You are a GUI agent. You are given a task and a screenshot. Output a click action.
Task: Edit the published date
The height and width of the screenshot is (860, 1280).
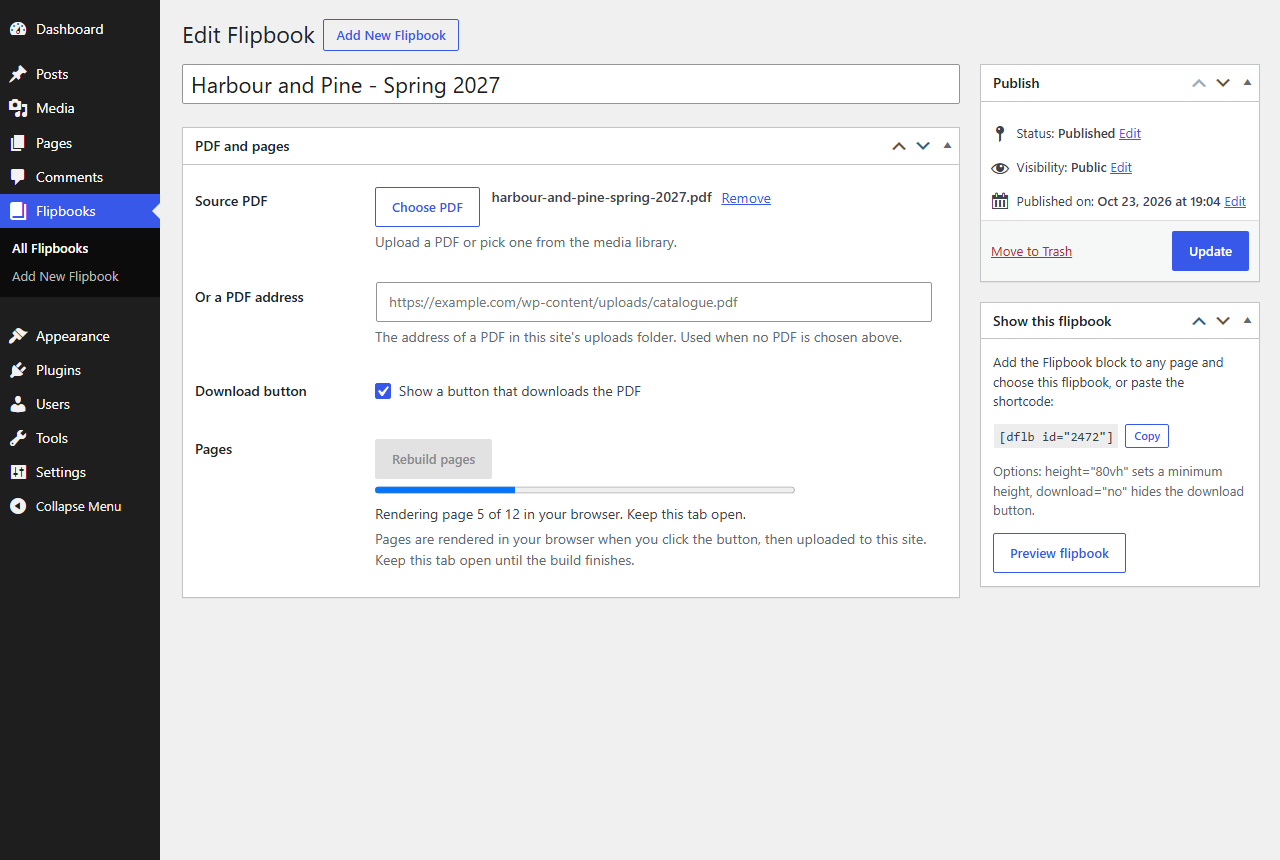point(1235,201)
